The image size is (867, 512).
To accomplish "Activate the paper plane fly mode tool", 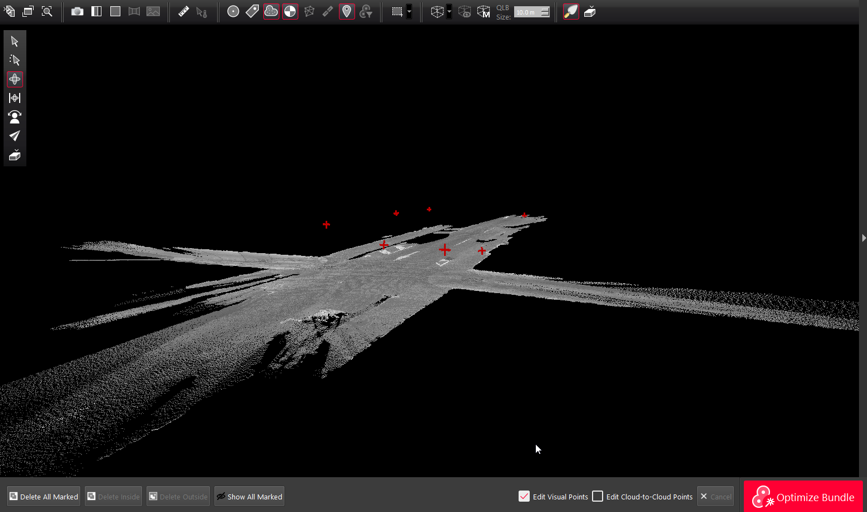I will pos(15,136).
